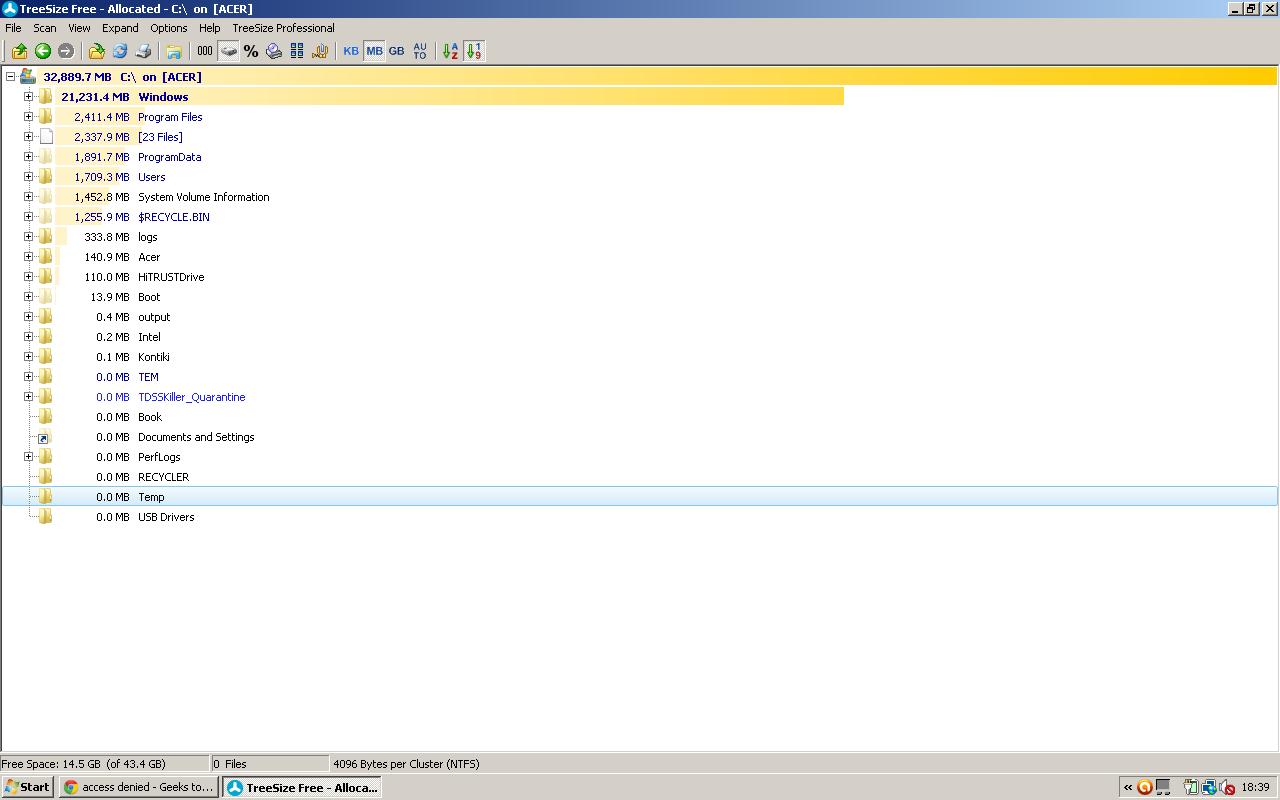Click the muted volume tray icon

pyautogui.click(x=1227, y=787)
